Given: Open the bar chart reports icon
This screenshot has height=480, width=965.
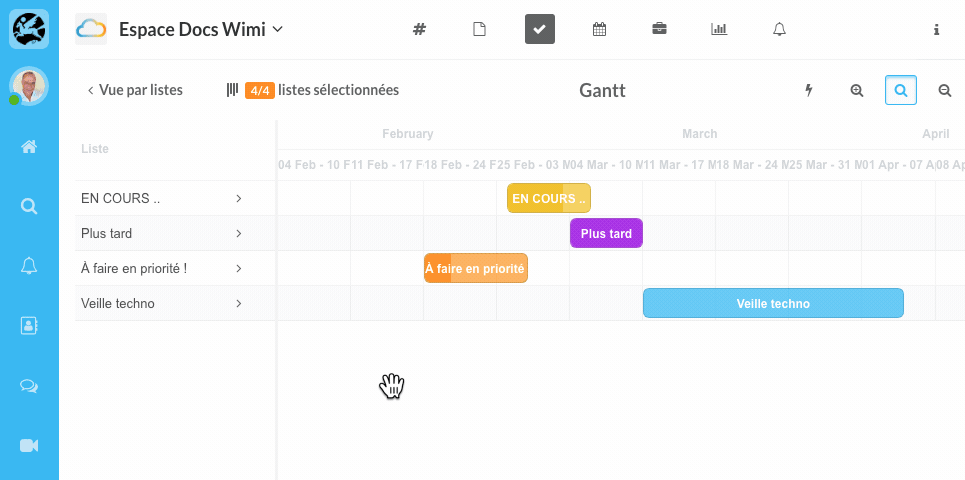Looking at the screenshot, I should [x=719, y=29].
